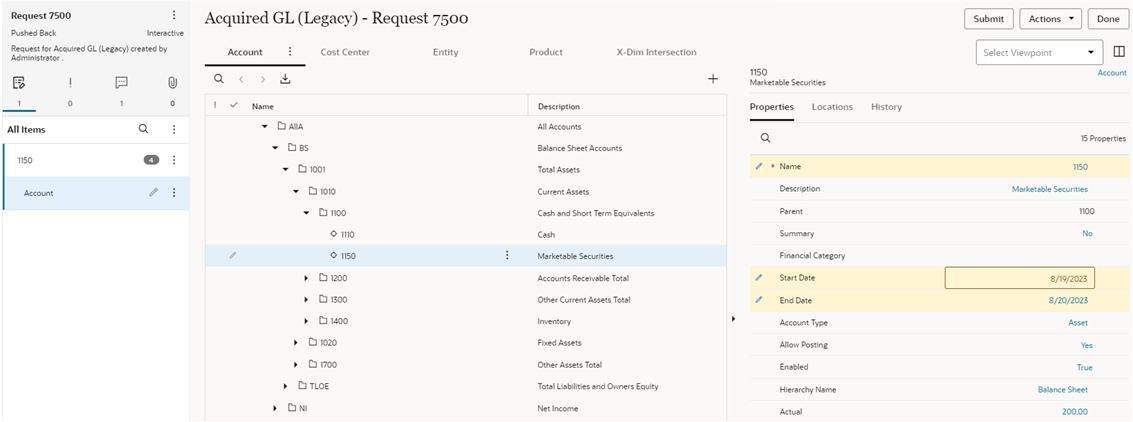Open the Select Viewpoint dropdown
1133x422 pixels.
(x=1039, y=53)
